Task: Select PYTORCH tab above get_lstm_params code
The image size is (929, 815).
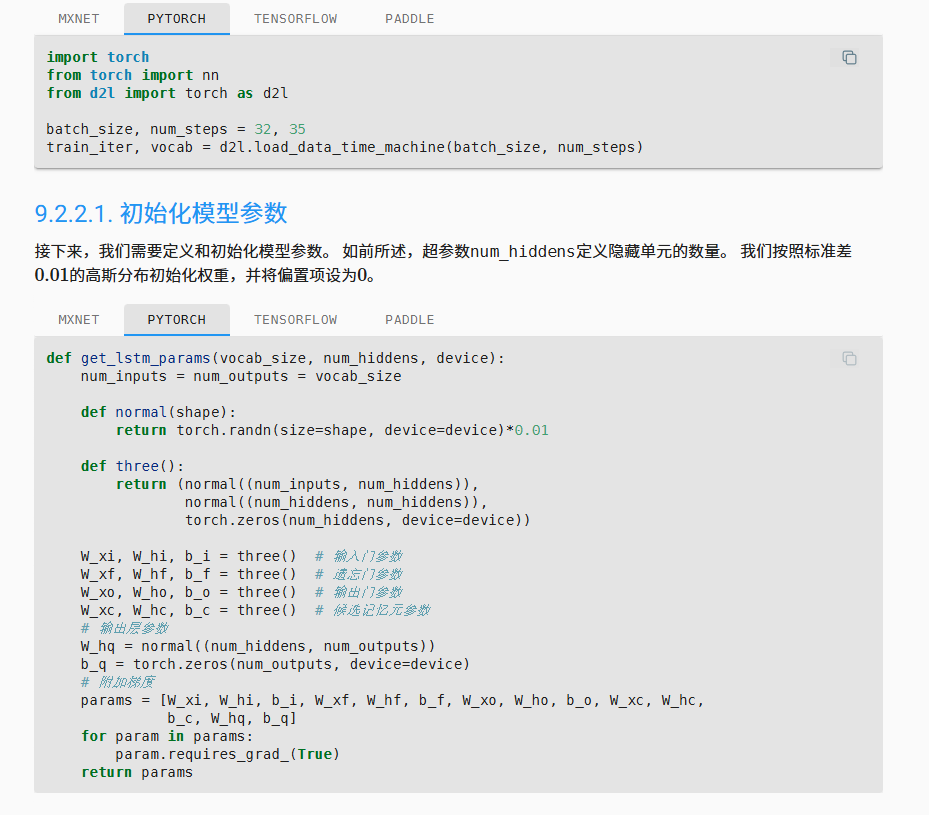Action: pos(176,320)
